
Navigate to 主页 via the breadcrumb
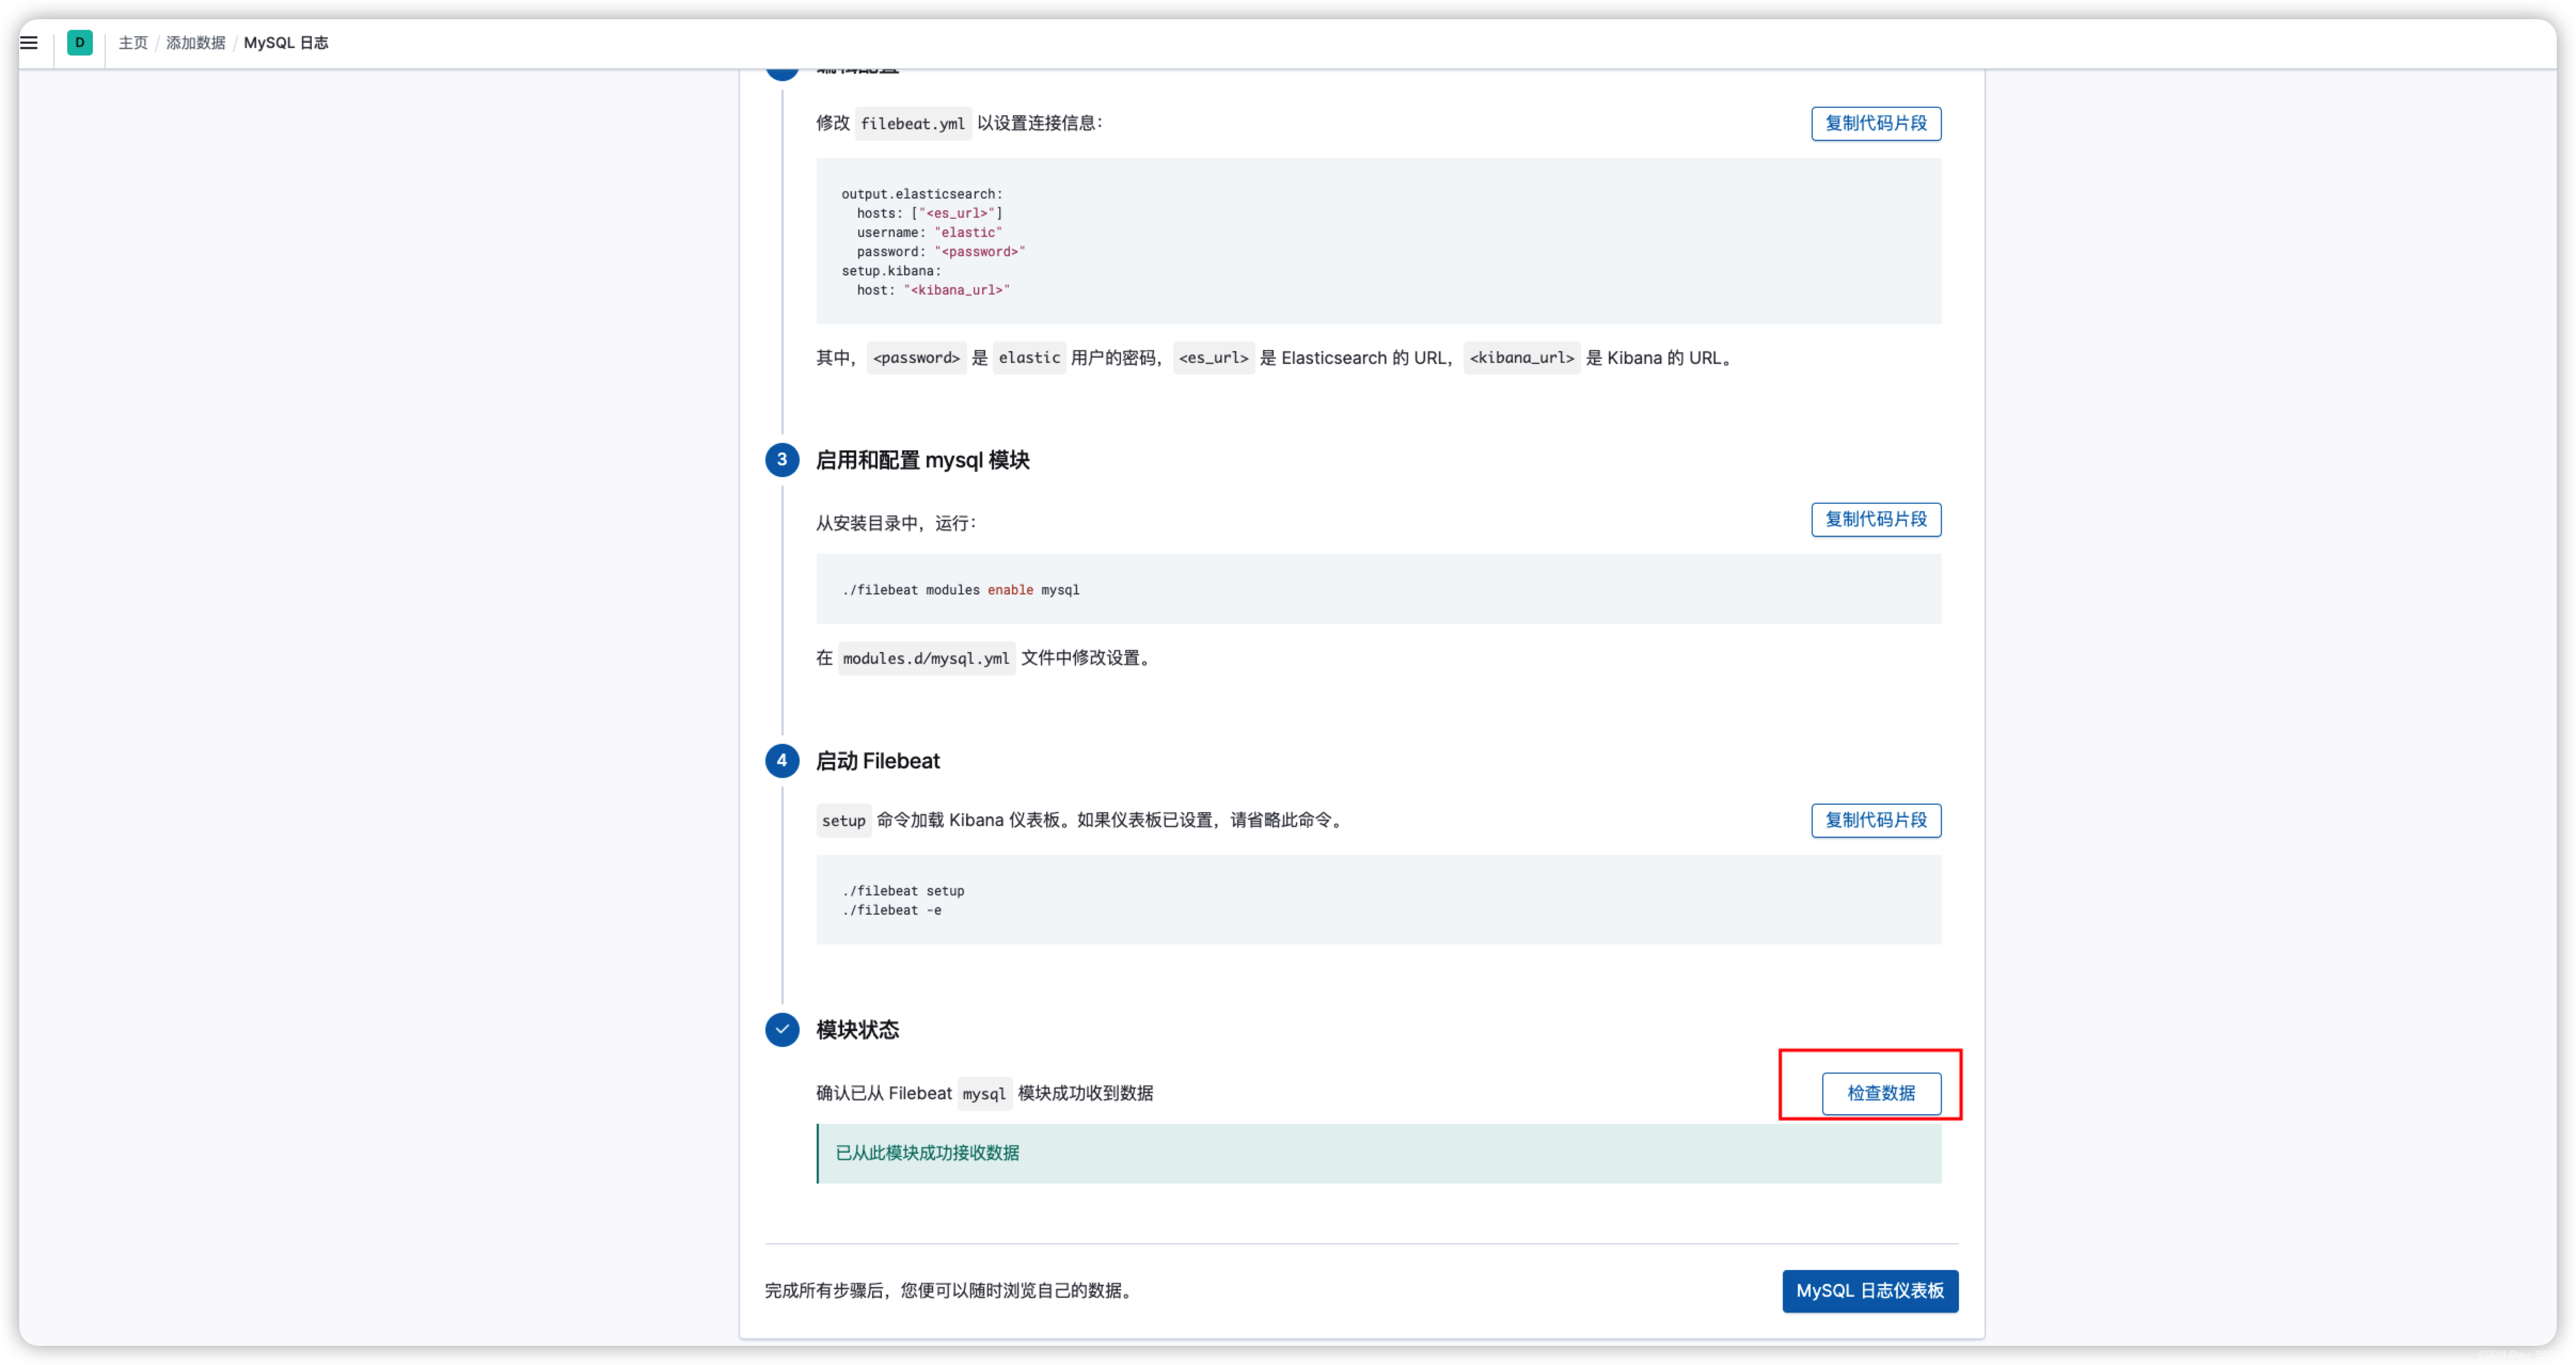pos(133,43)
